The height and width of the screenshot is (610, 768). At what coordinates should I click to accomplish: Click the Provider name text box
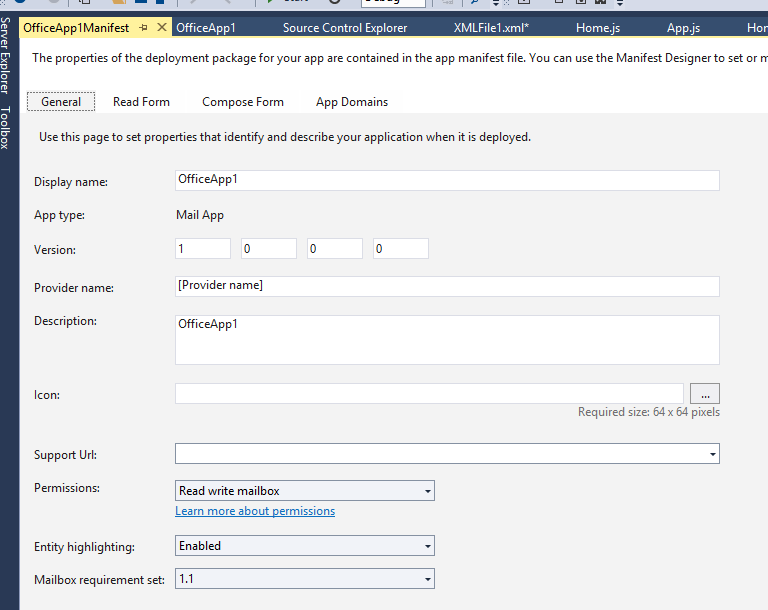point(446,286)
